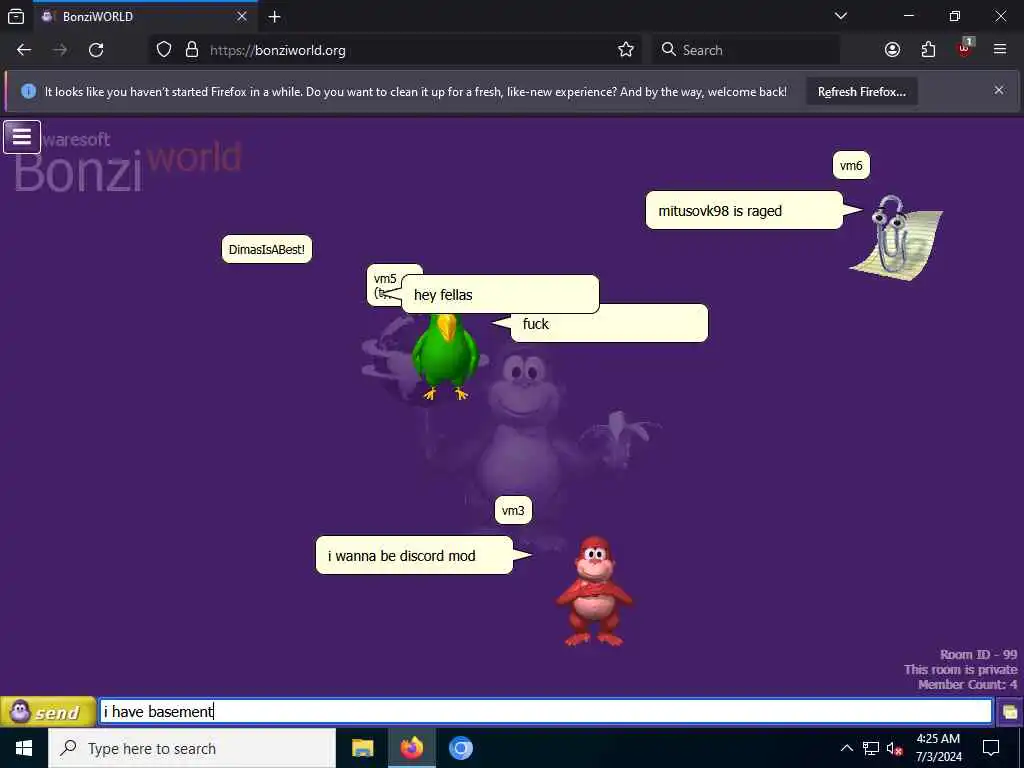Click the uBlock Origin extension icon
Screen dimensions: 1024x768
[x=965, y=48]
